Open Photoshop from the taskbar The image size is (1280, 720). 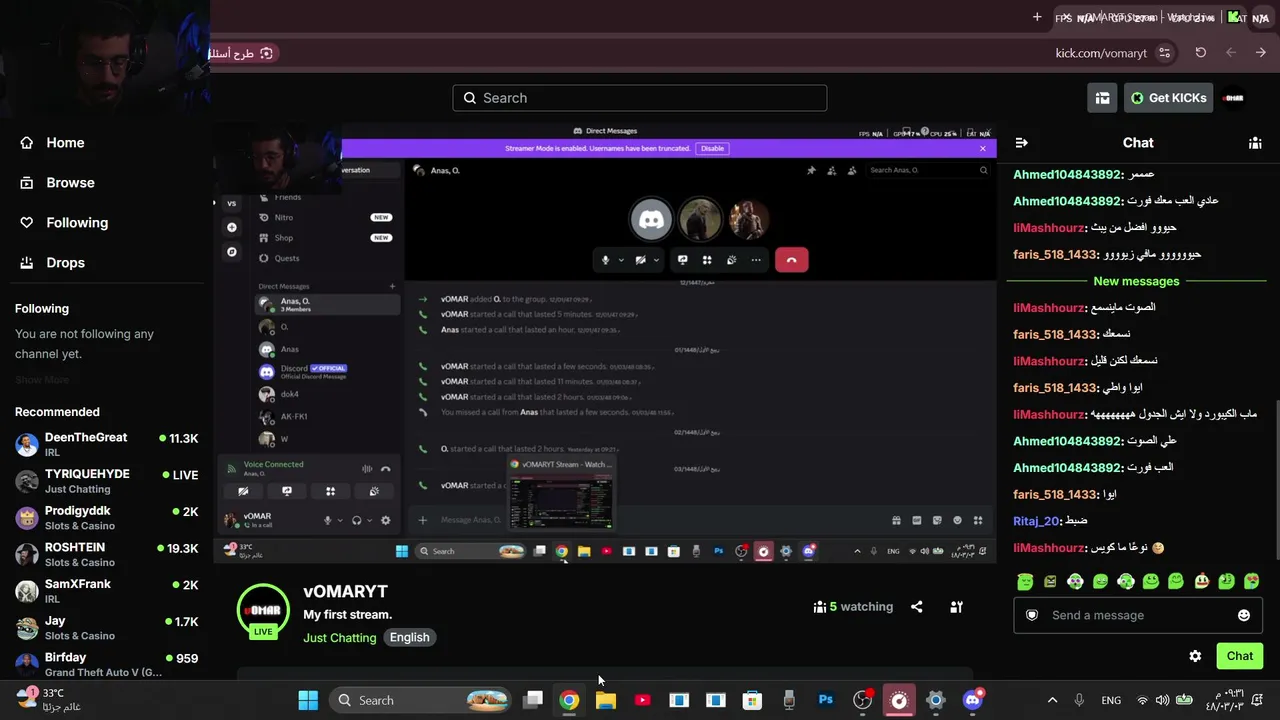tap(826, 700)
